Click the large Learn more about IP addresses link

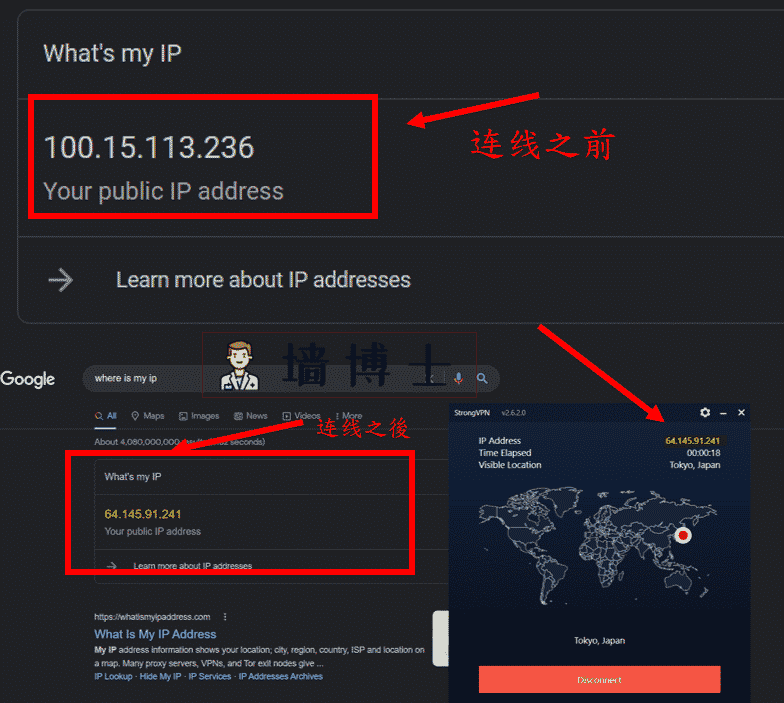(263, 280)
